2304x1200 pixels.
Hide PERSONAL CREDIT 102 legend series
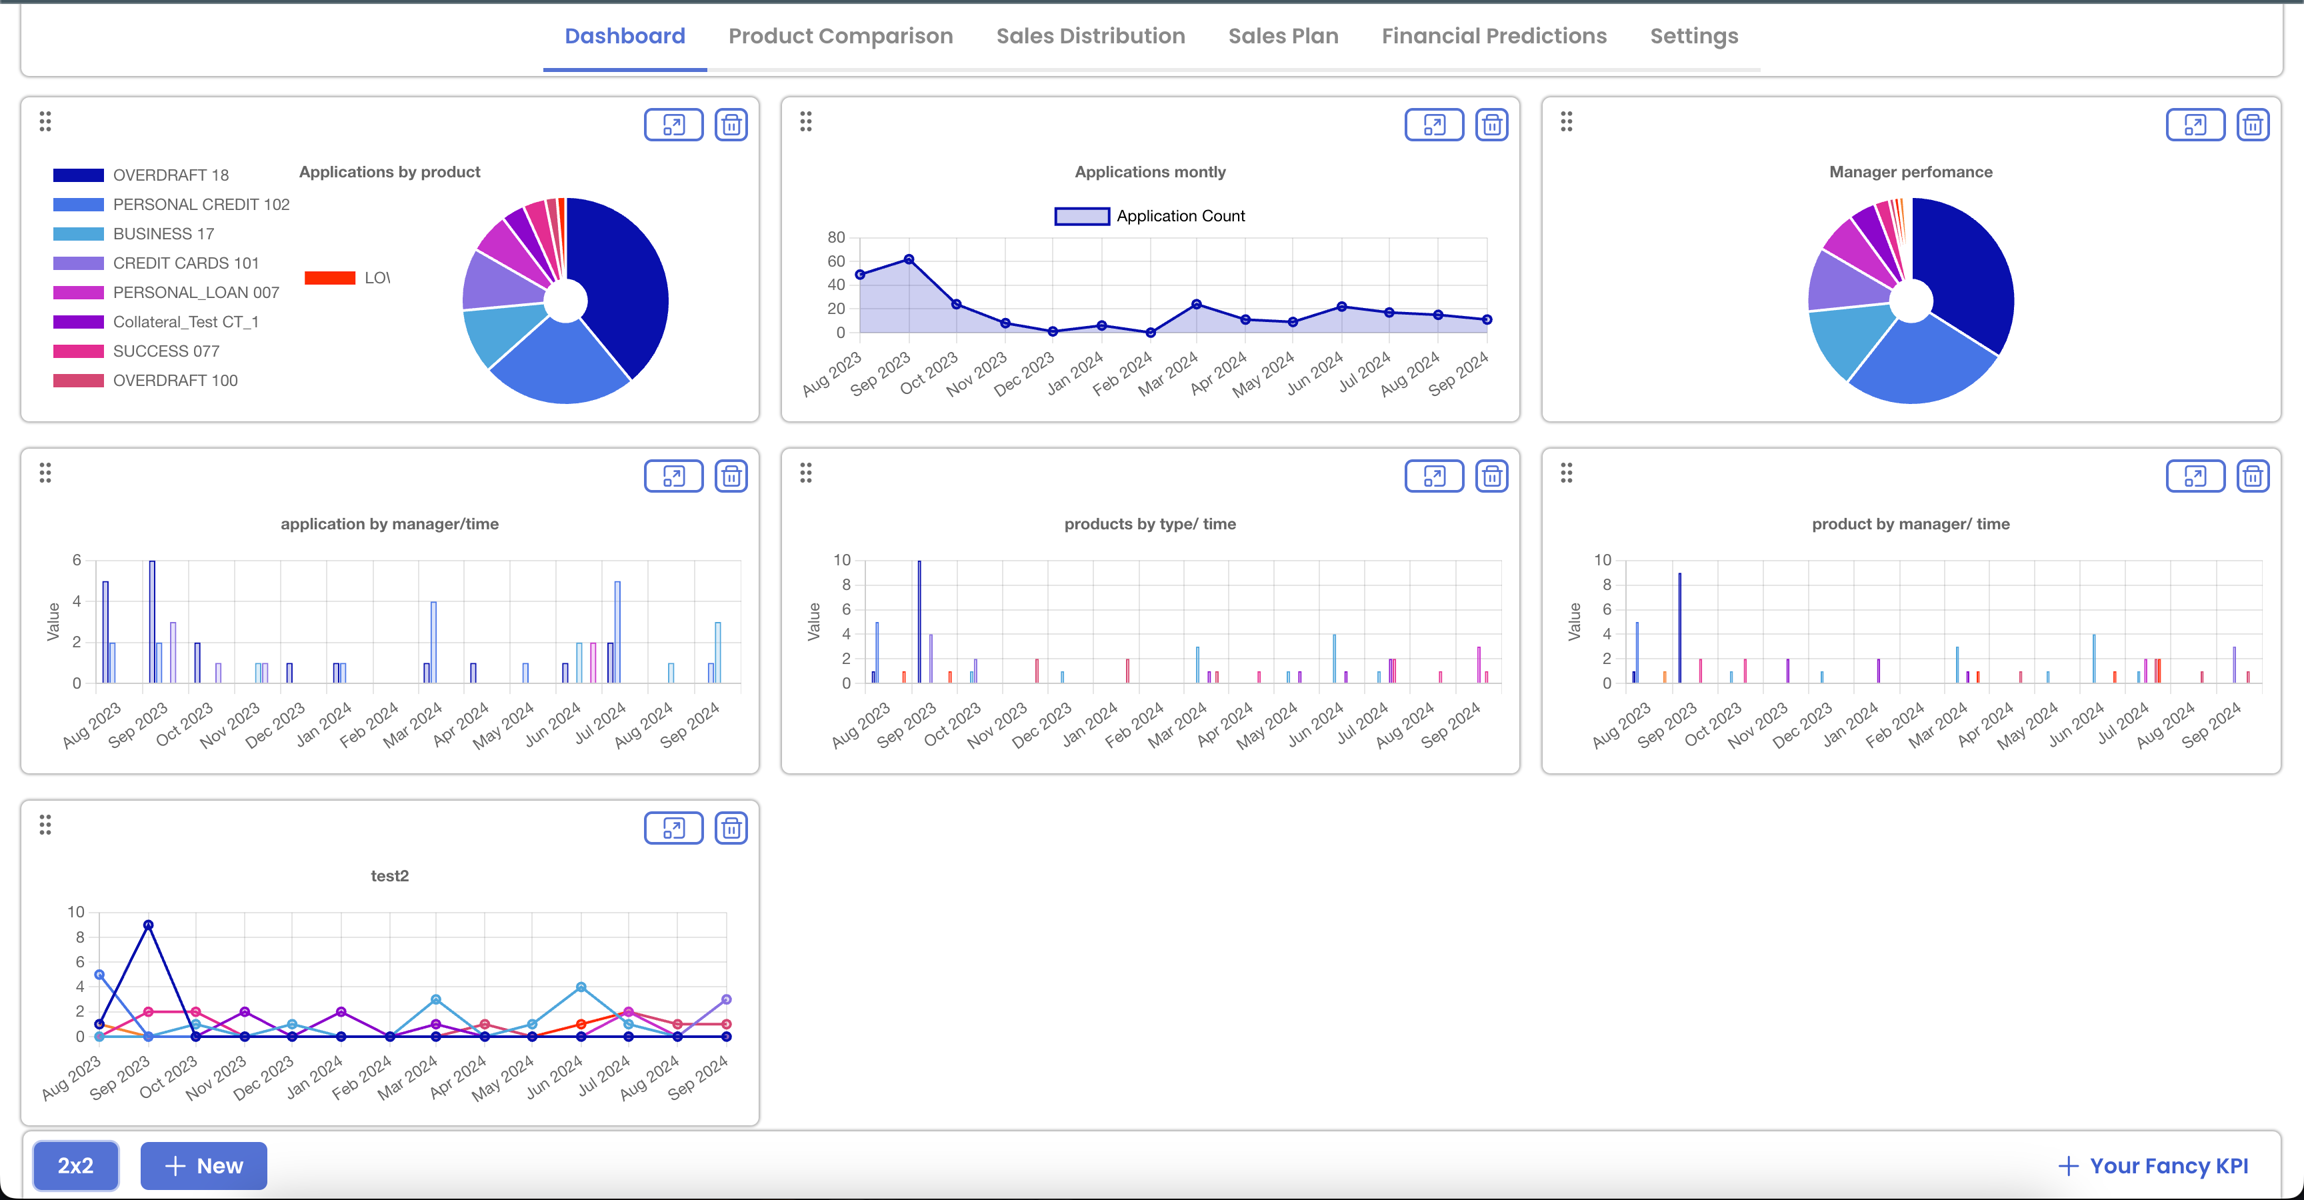[x=171, y=204]
